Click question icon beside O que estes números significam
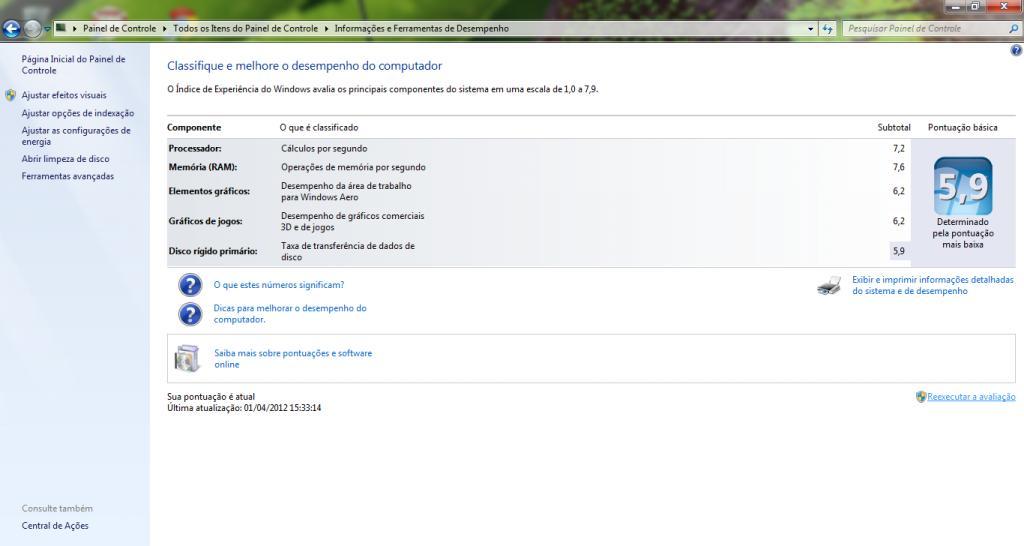The image size is (1024, 546). [190, 285]
